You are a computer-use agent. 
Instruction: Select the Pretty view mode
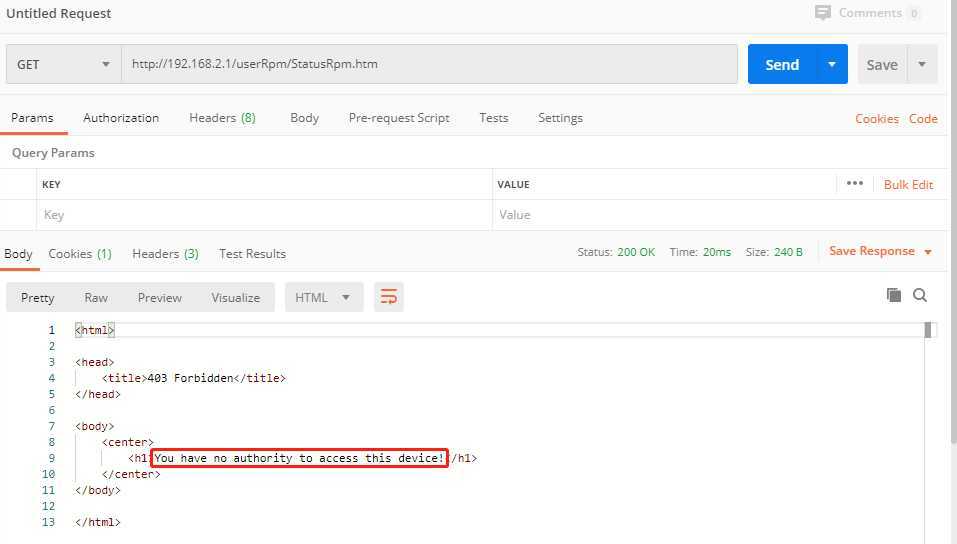37,297
